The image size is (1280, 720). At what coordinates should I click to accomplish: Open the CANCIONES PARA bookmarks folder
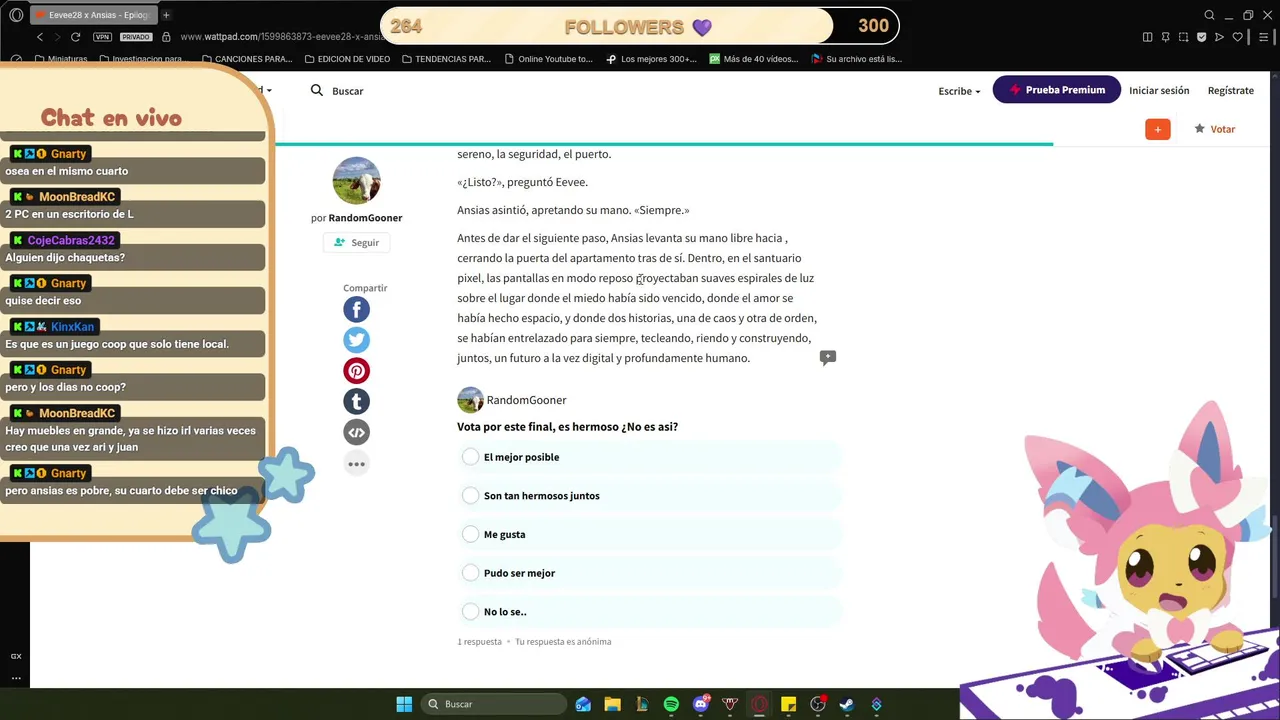pos(246,59)
